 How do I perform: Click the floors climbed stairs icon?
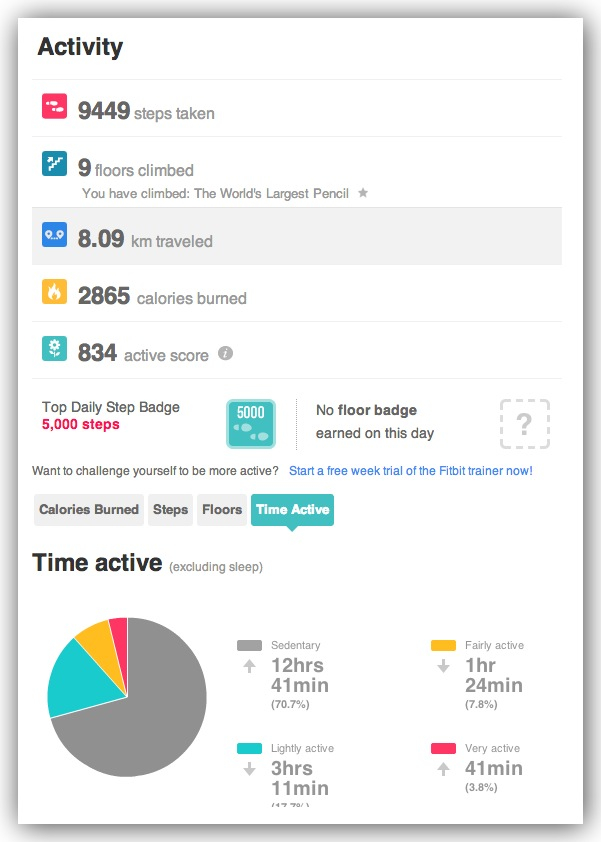54,164
